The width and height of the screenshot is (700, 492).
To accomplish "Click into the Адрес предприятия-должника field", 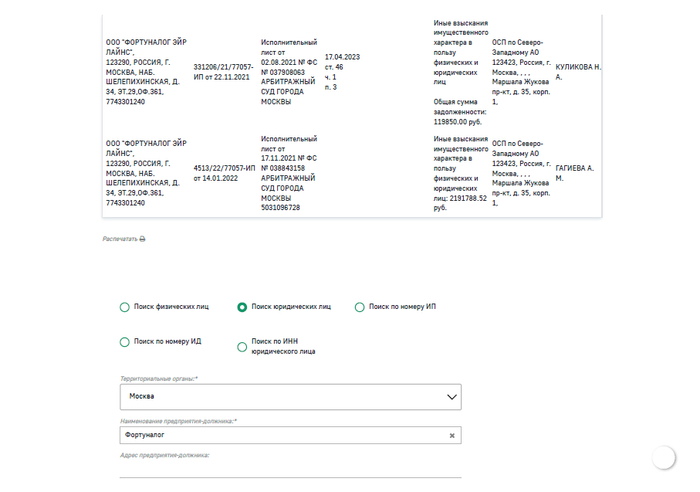I will click(290, 470).
